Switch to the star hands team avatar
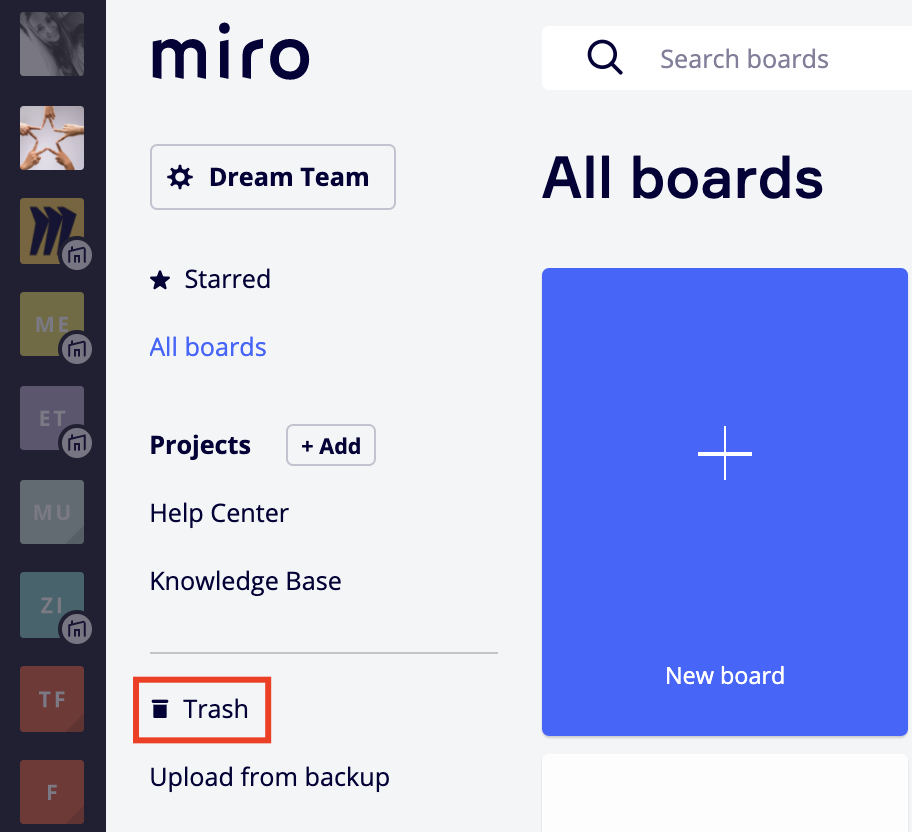912x832 pixels. coord(52,138)
